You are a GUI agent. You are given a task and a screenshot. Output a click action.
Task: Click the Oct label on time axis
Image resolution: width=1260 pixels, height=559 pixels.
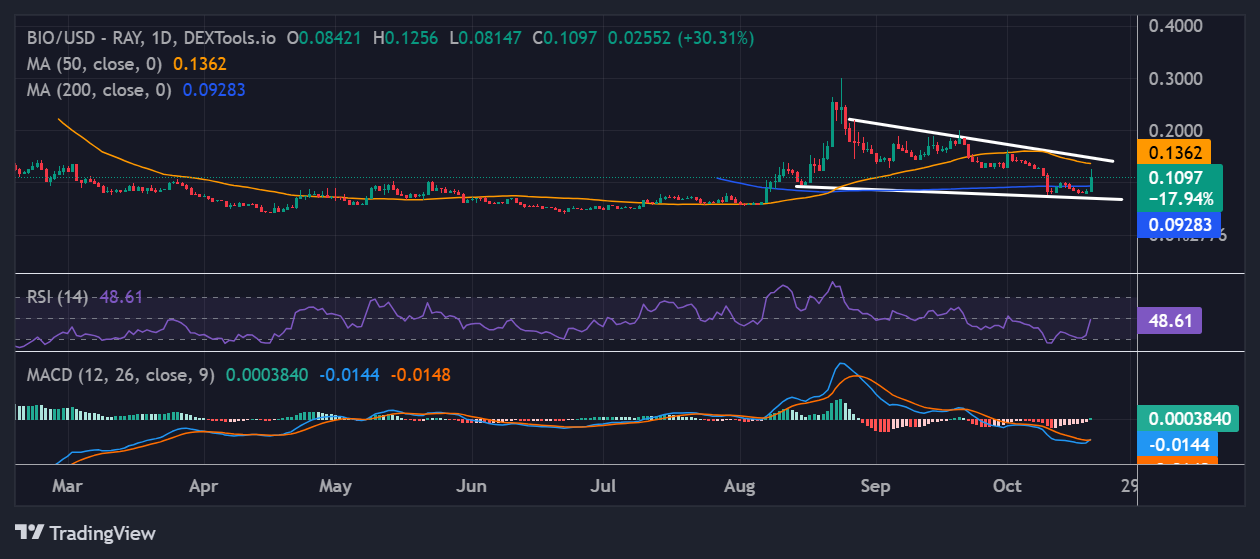point(1007,486)
